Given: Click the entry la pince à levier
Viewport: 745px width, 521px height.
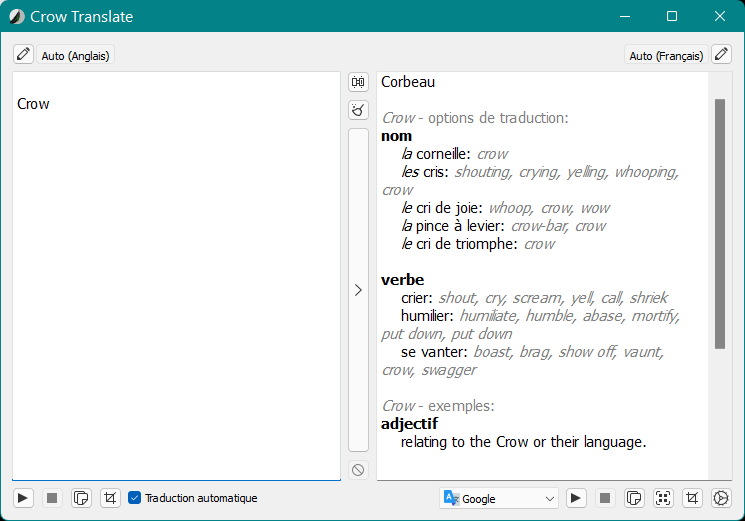Looking at the screenshot, I should click(453, 226).
